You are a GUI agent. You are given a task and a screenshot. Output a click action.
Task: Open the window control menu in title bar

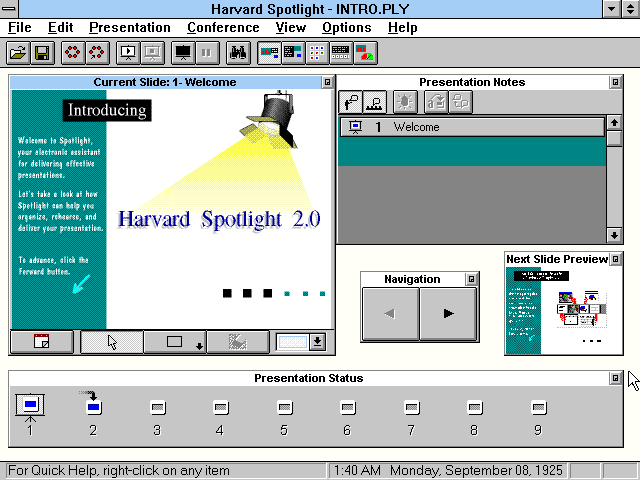point(9,9)
